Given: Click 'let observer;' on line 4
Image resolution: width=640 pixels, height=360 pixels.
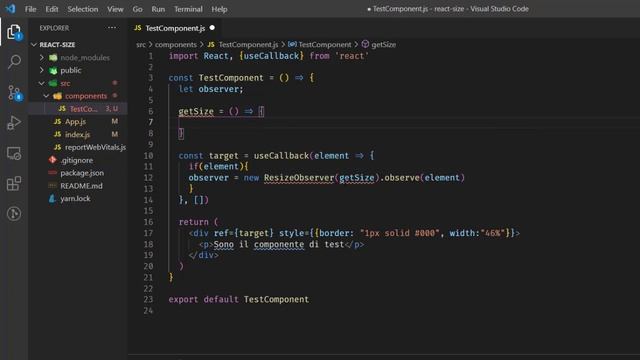Looking at the screenshot, I should 211,89.
